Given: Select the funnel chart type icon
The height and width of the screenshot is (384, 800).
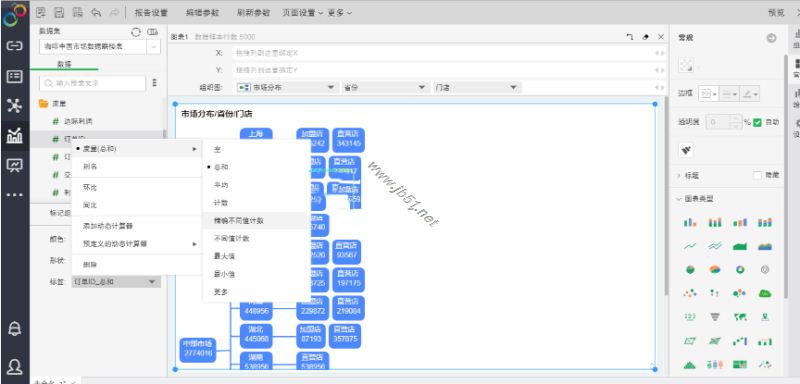Looking at the screenshot, I should [x=715, y=317].
